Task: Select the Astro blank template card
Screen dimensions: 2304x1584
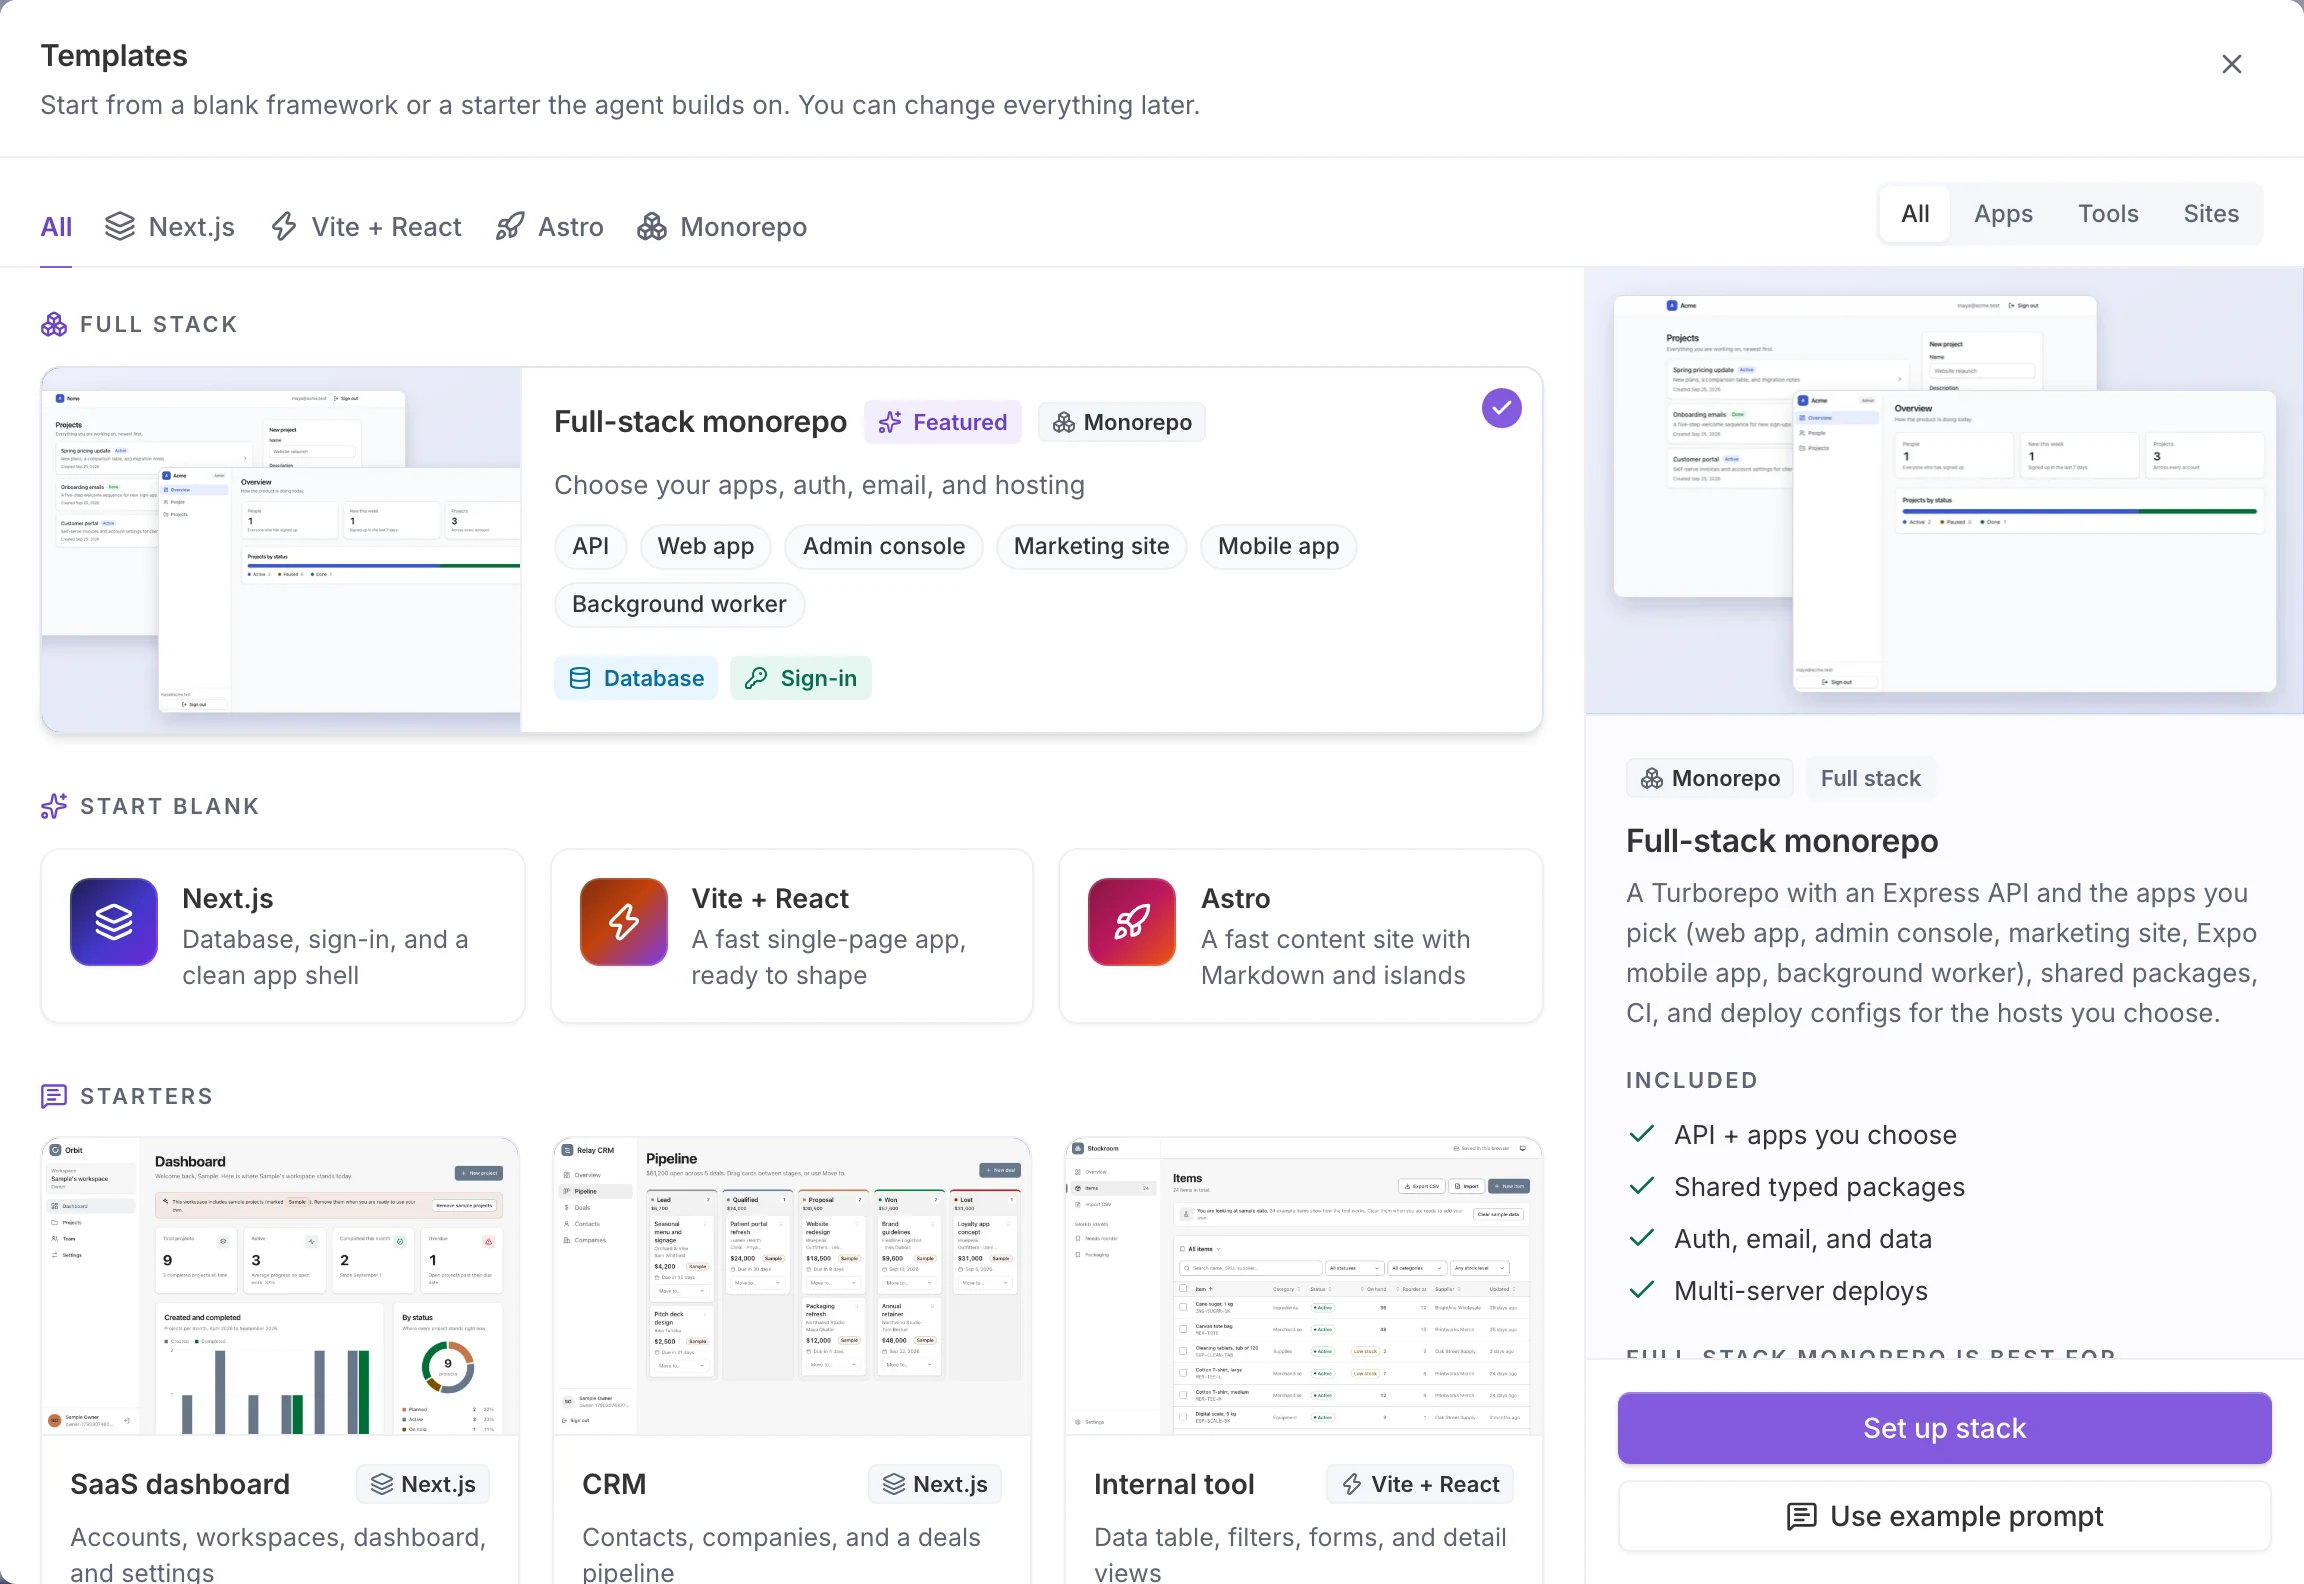Action: coord(1301,936)
